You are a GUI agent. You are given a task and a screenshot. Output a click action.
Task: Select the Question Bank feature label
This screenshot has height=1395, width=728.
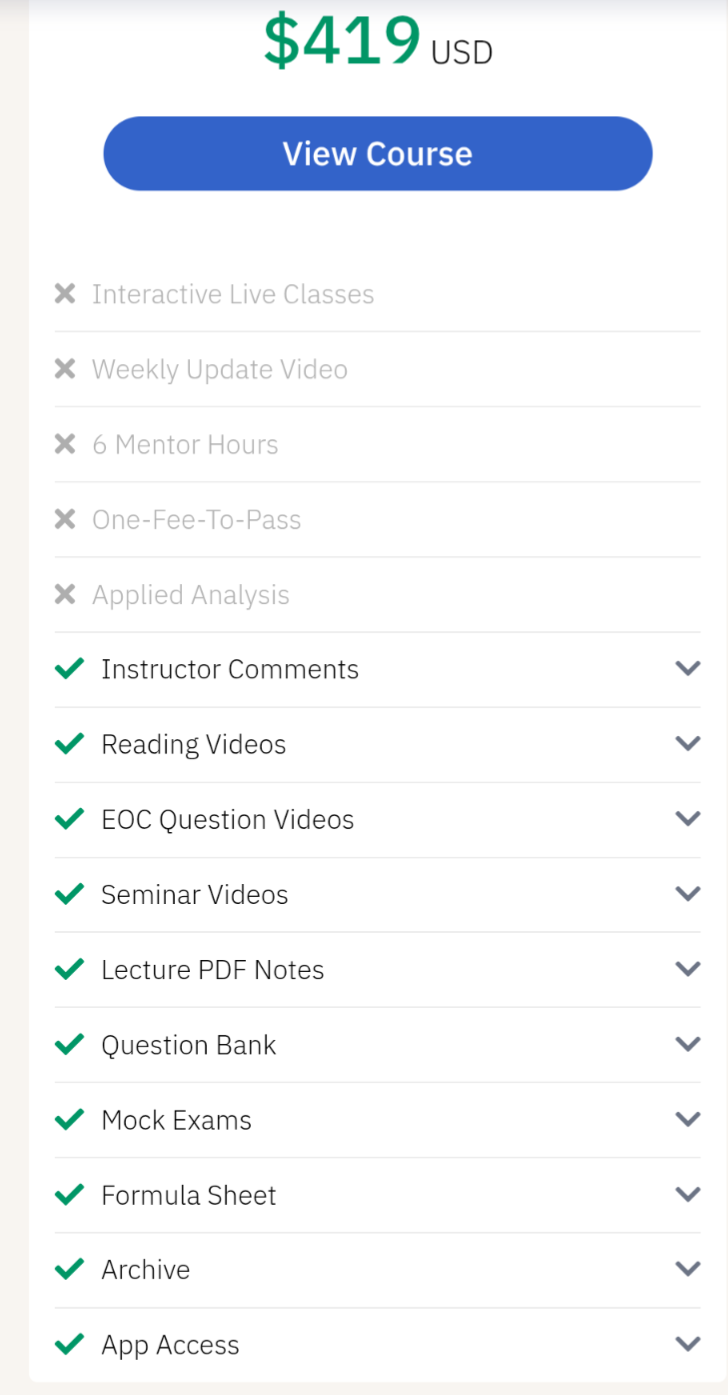tap(188, 1045)
